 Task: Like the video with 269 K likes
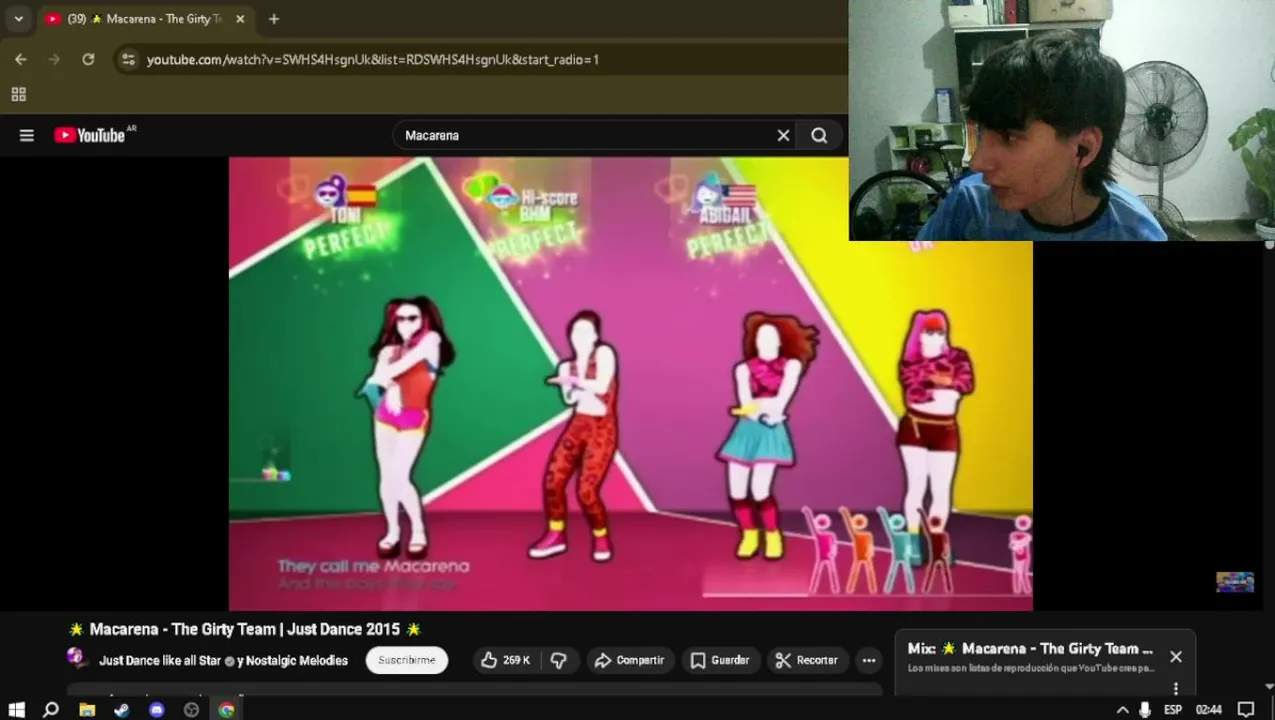(x=506, y=660)
